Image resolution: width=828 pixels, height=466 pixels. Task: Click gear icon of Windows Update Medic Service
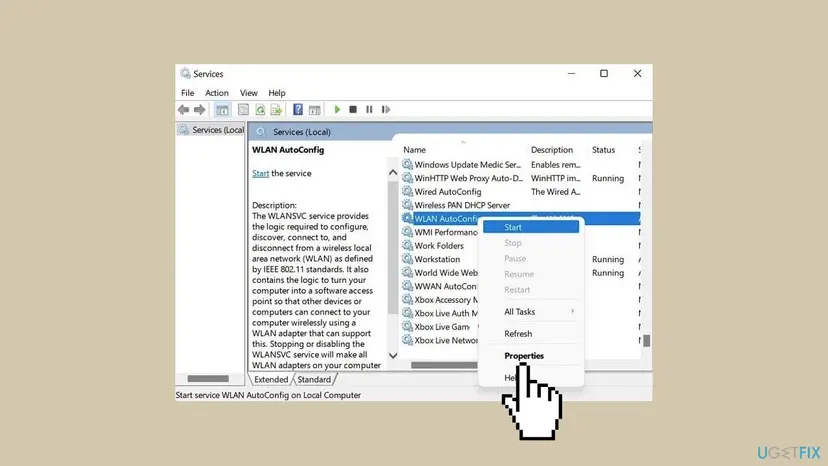pyautogui.click(x=407, y=164)
